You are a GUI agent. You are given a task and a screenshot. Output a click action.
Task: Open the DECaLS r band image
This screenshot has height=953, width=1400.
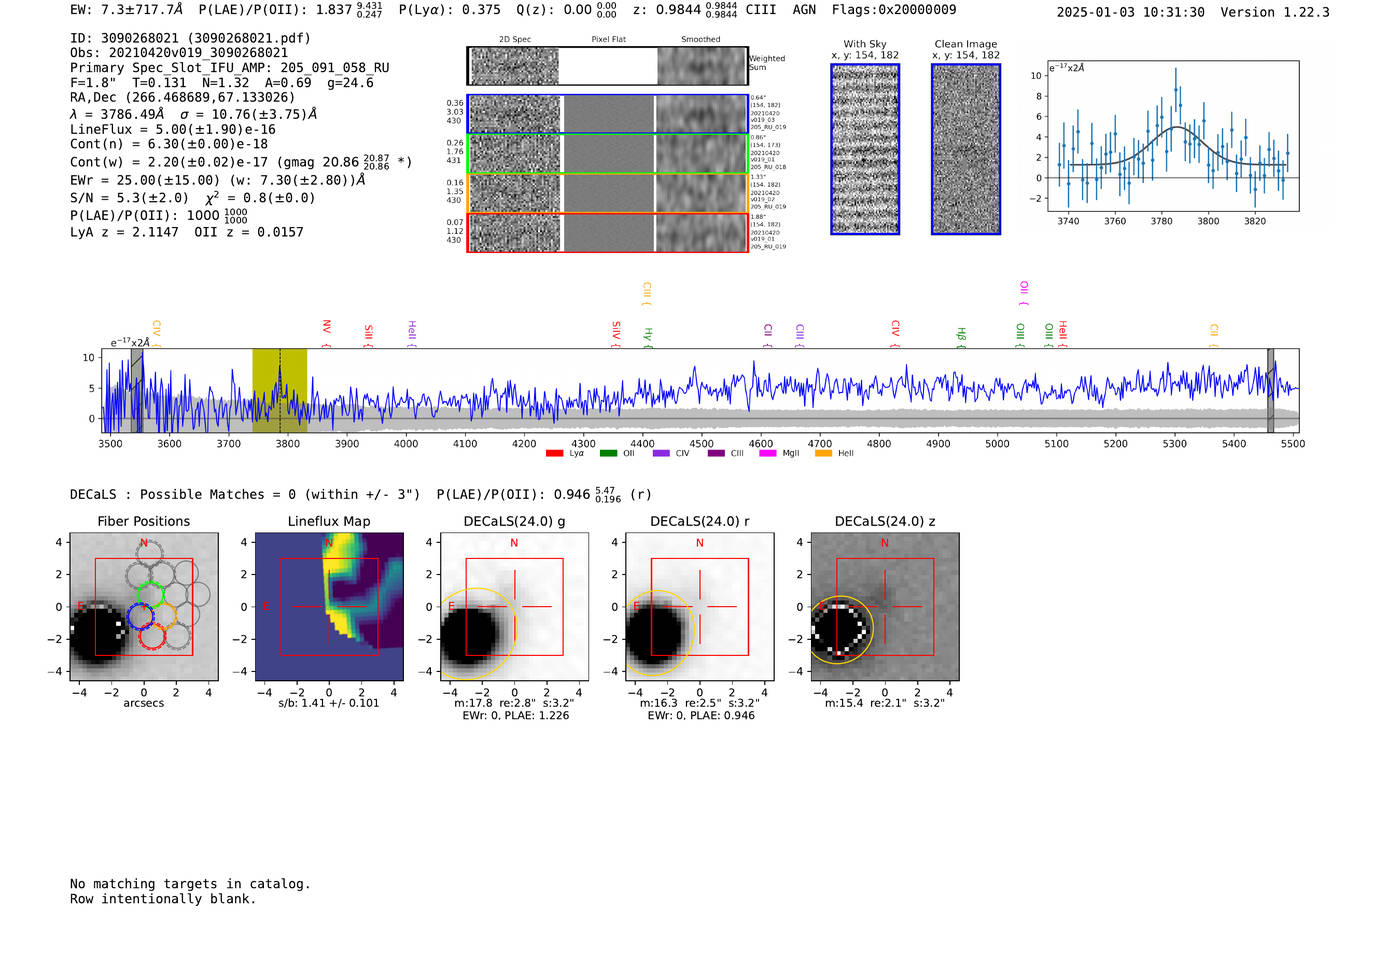[699, 607]
